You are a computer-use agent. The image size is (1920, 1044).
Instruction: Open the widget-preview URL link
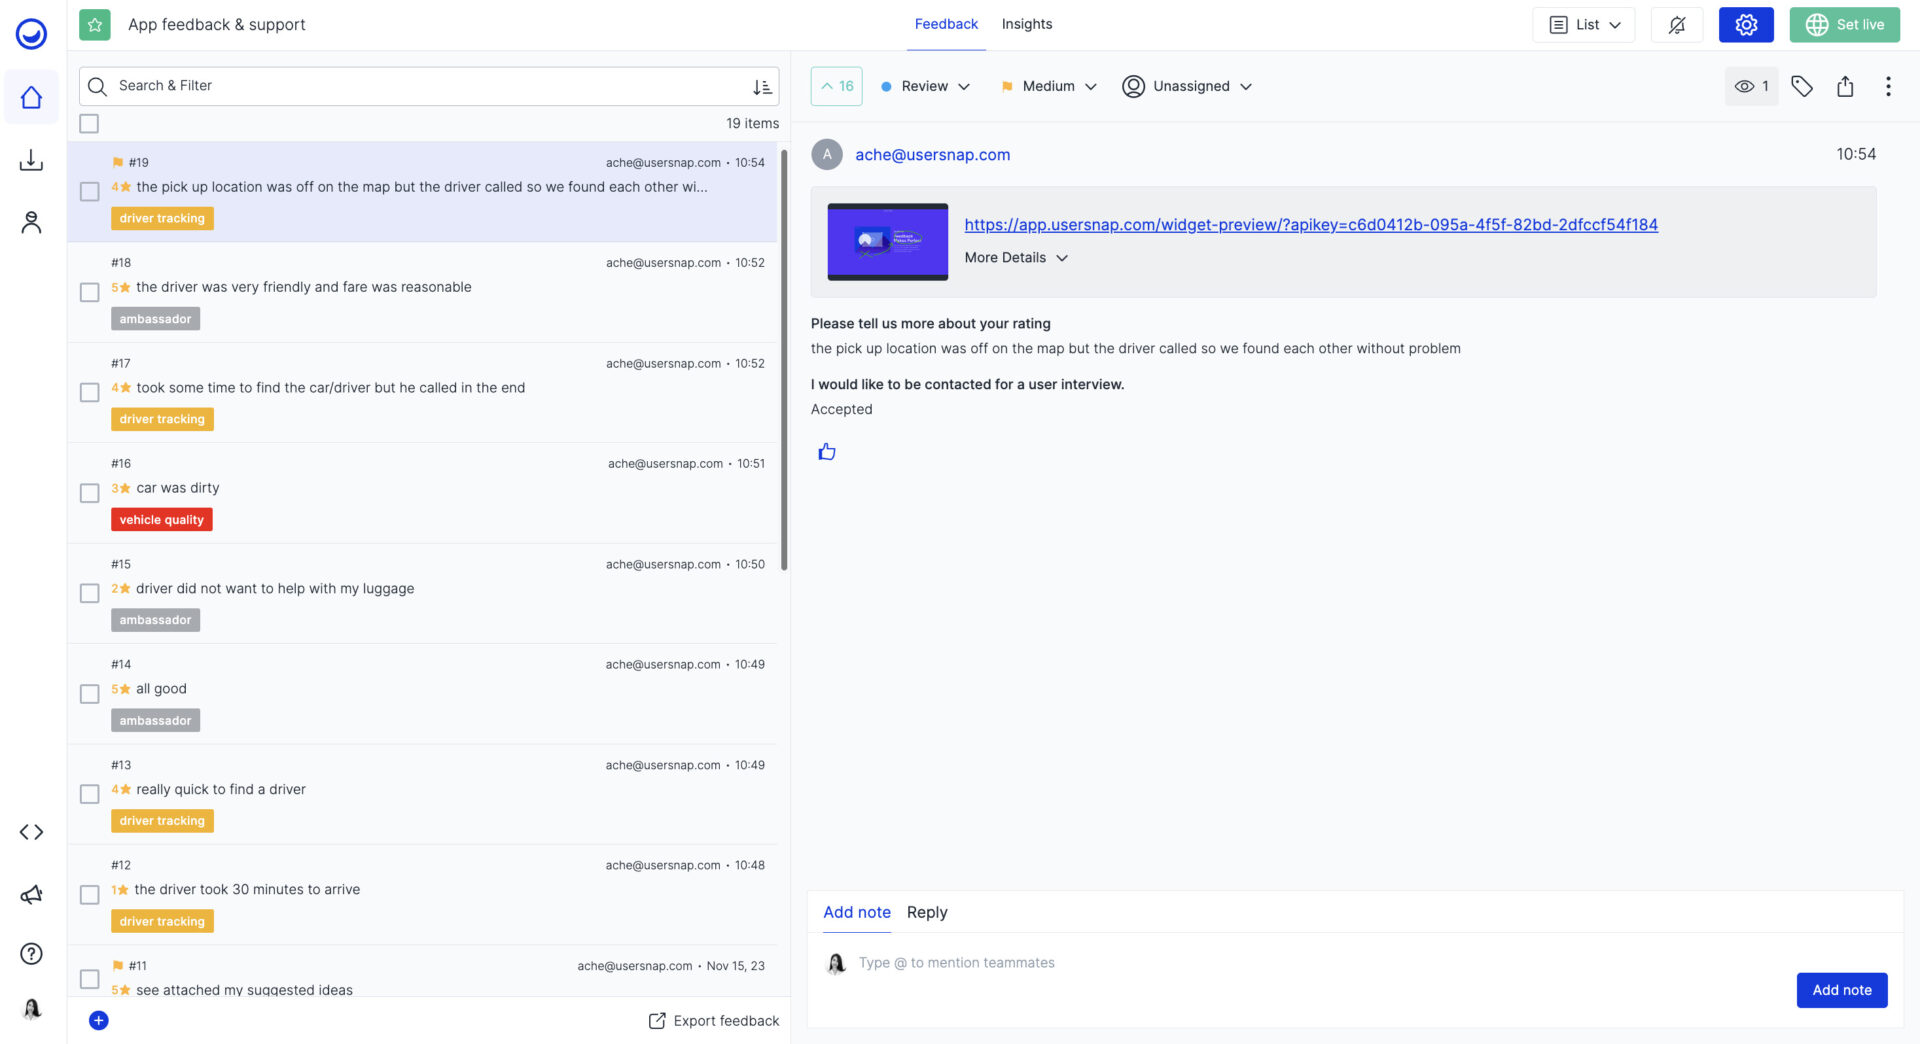click(1310, 224)
